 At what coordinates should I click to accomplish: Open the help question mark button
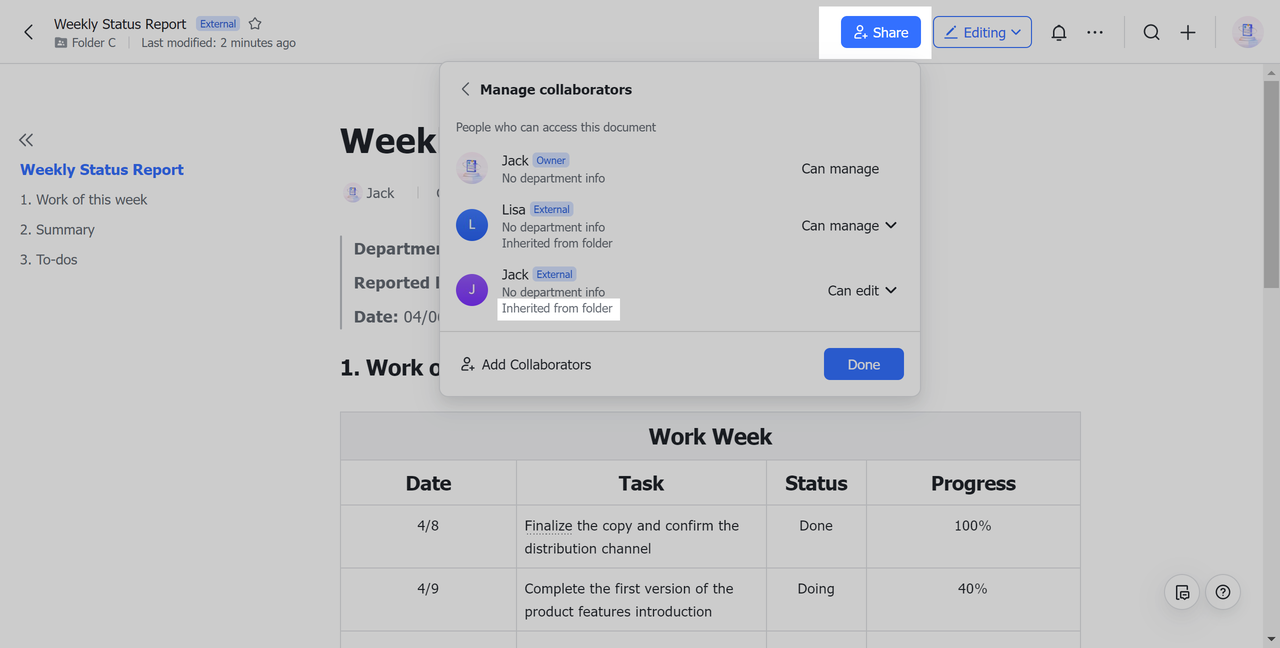point(1222,592)
